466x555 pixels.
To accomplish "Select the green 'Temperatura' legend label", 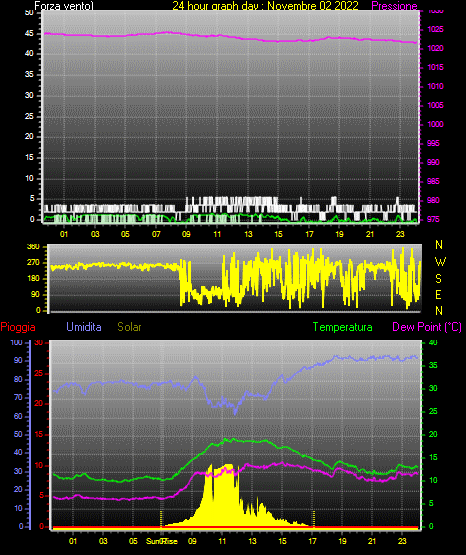I will (x=342, y=327).
